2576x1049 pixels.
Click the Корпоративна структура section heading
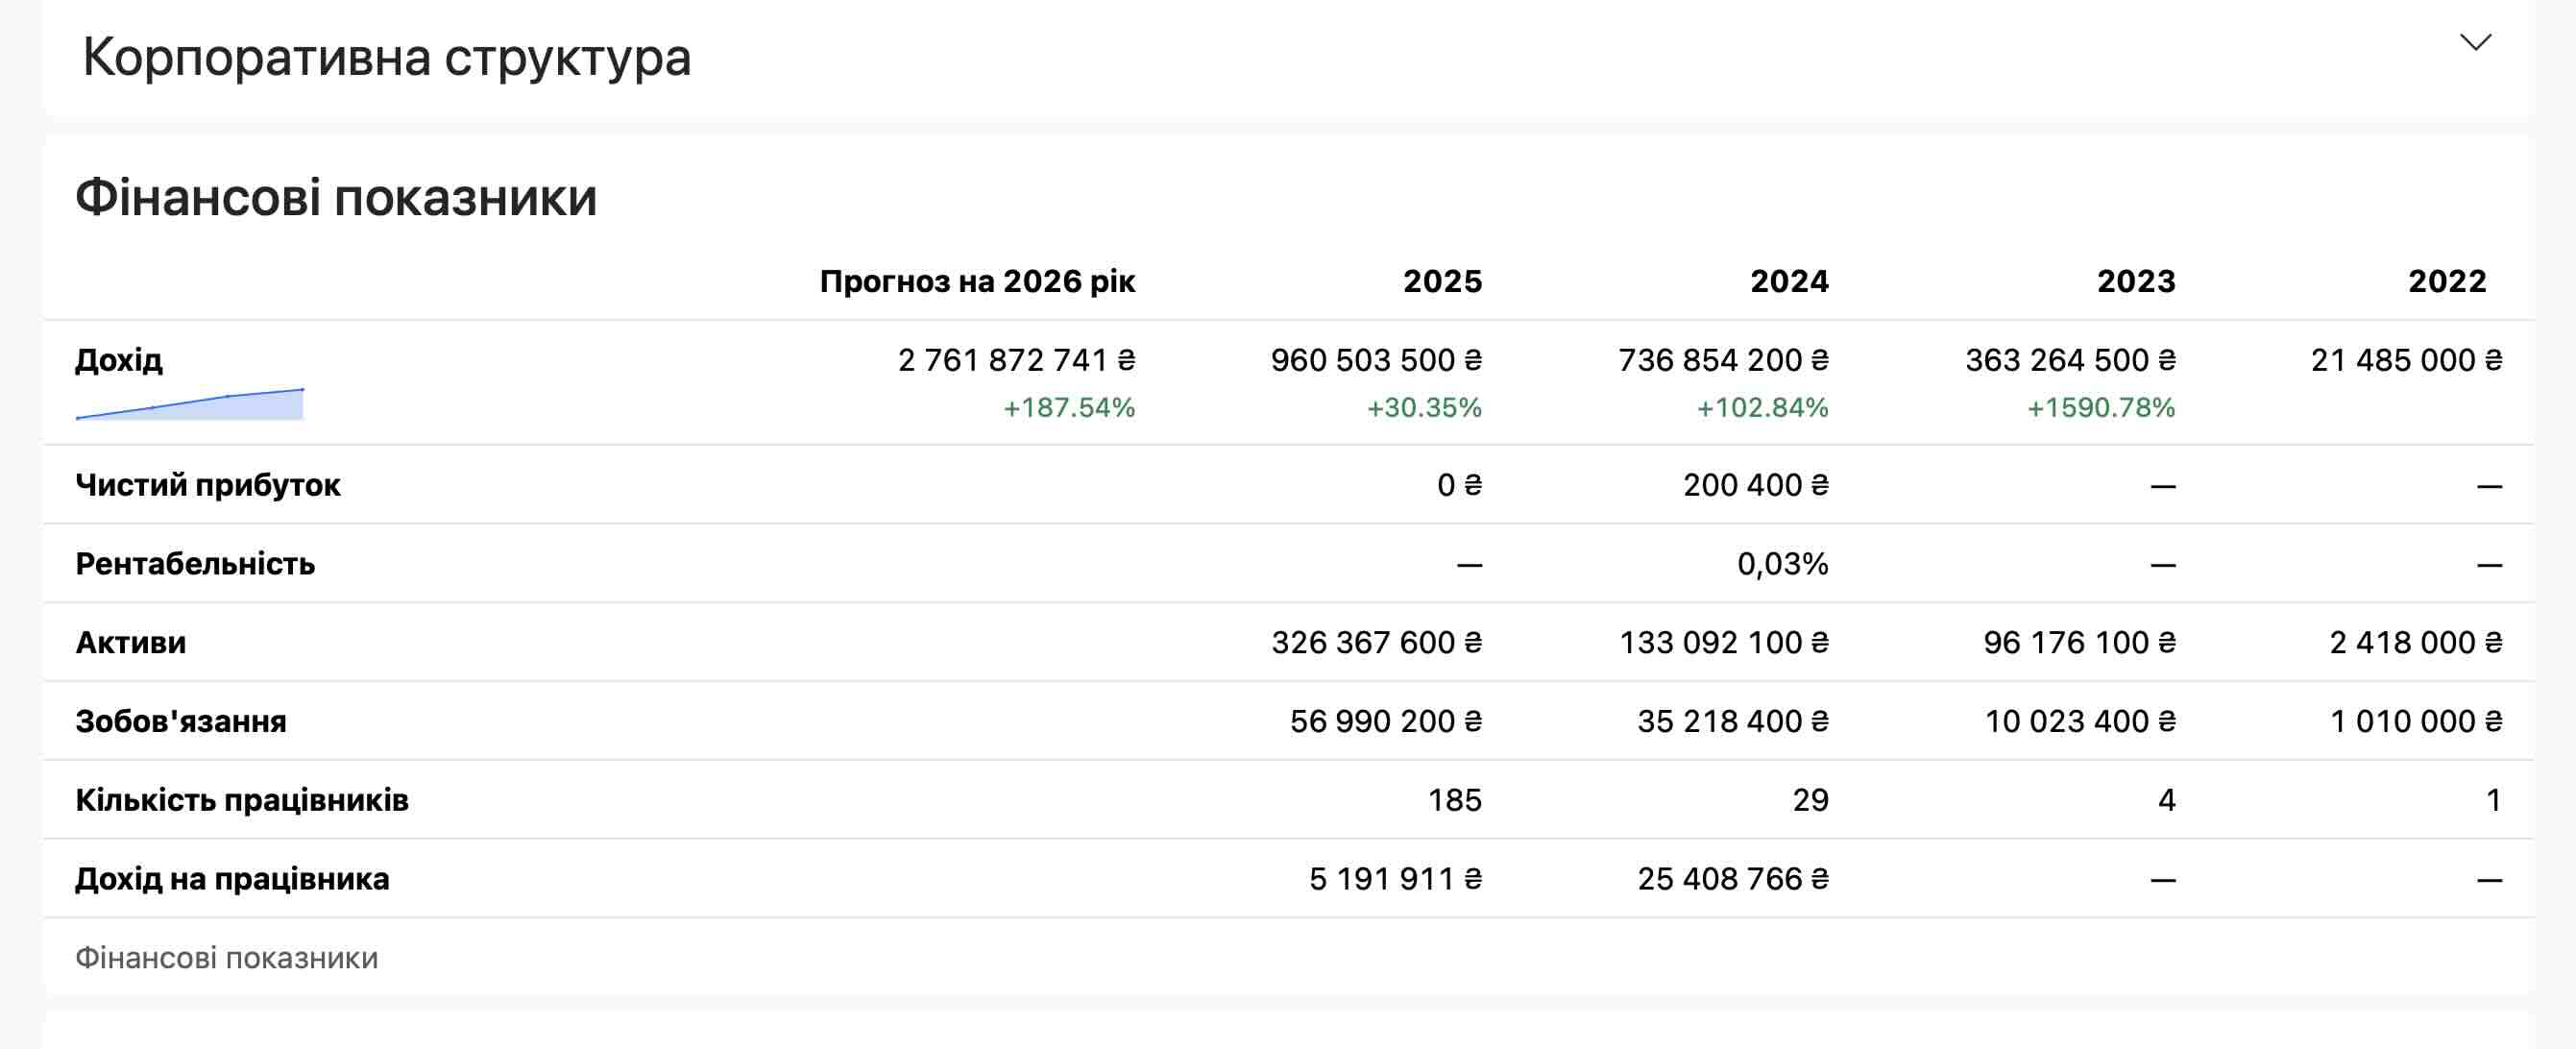tap(387, 57)
